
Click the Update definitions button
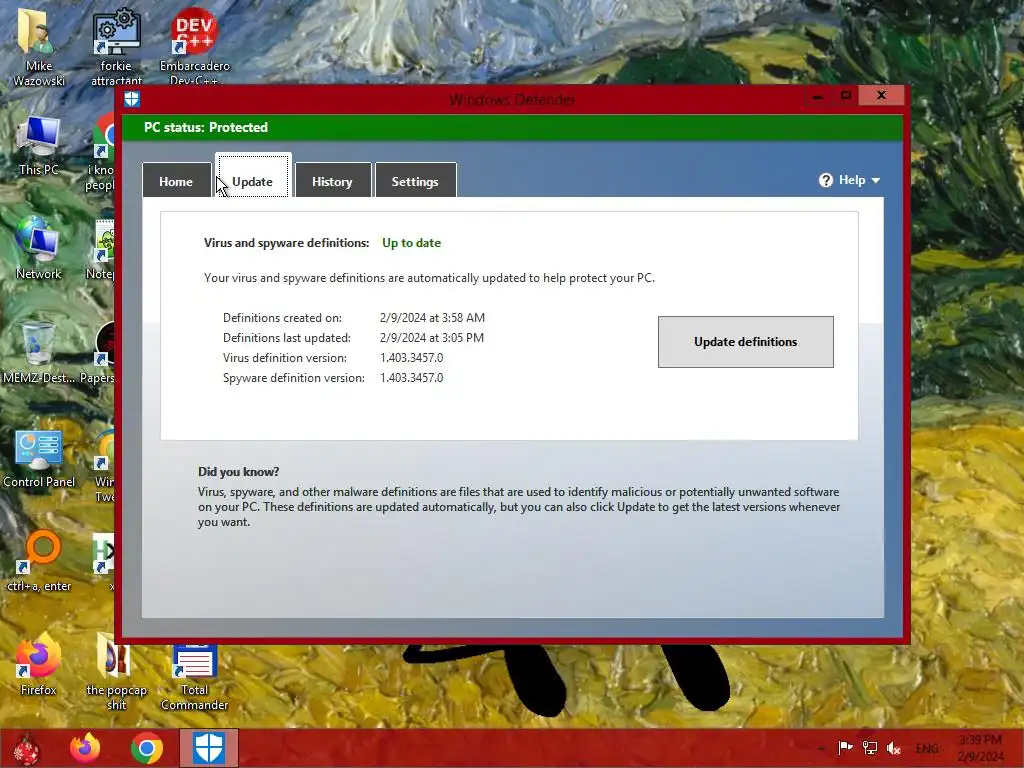pyautogui.click(x=746, y=342)
